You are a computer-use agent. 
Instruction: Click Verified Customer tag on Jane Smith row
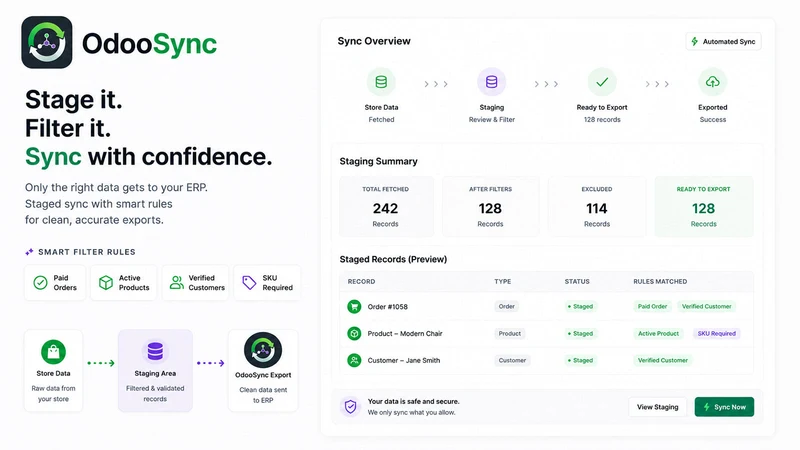pyautogui.click(x=663, y=360)
